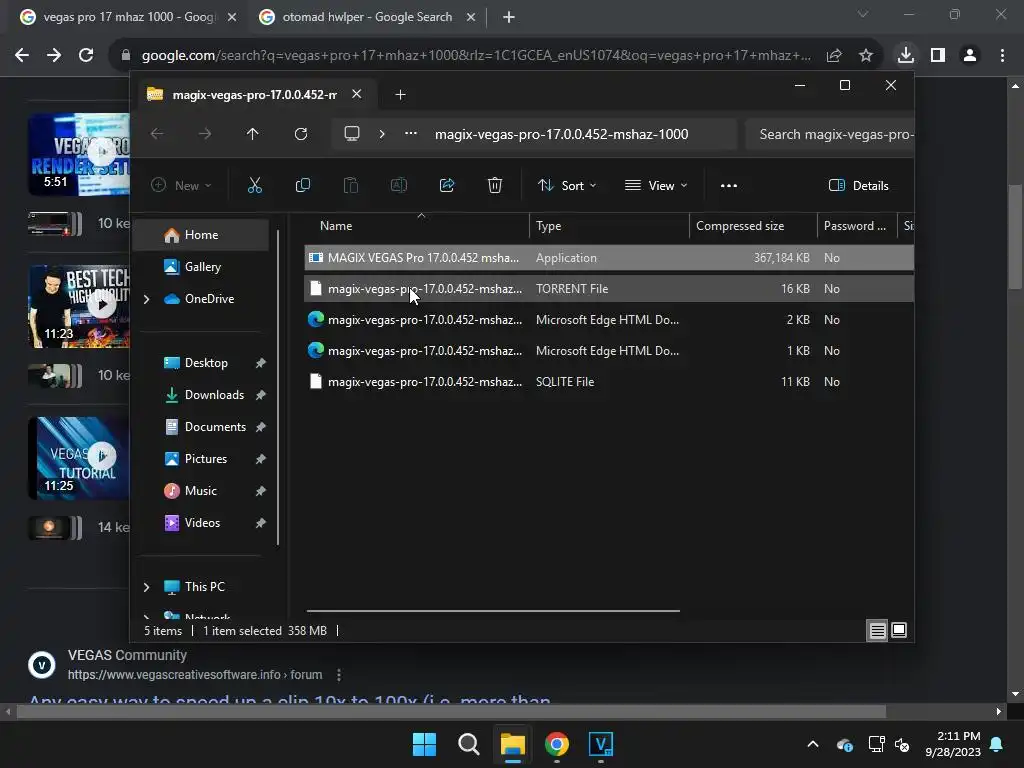Click the Paste icon in Explorer toolbar
This screenshot has height=768, width=1024.
(351, 185)
